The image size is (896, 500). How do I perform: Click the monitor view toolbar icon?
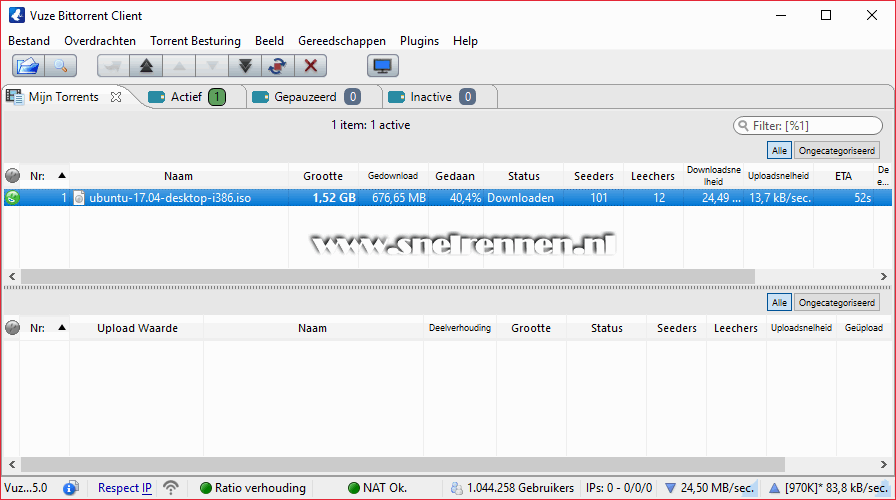[382, 66]
